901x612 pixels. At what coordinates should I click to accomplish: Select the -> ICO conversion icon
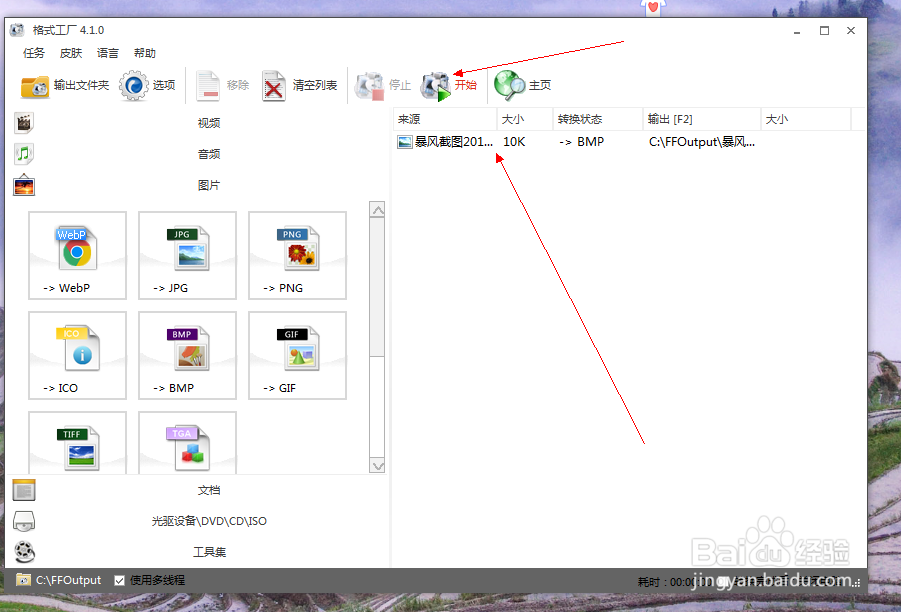[x=78, y=355]
